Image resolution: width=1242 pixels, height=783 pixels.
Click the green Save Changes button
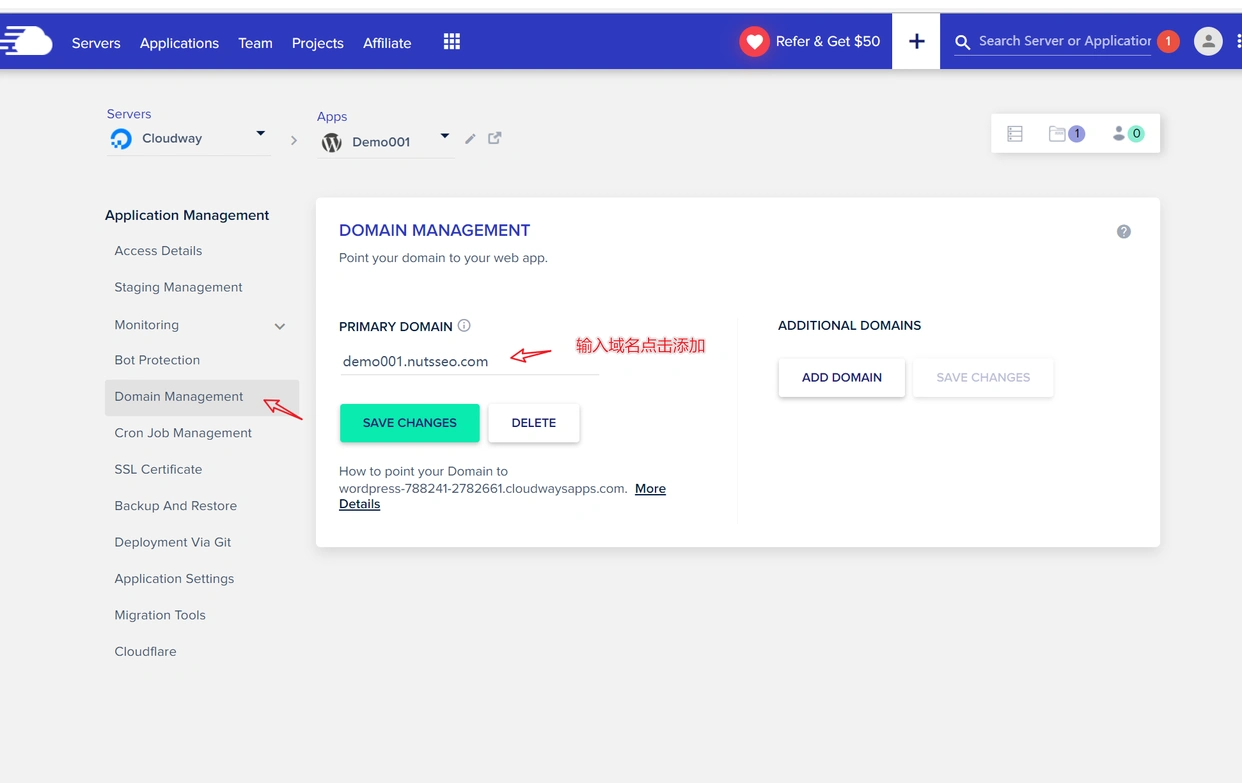409,423
